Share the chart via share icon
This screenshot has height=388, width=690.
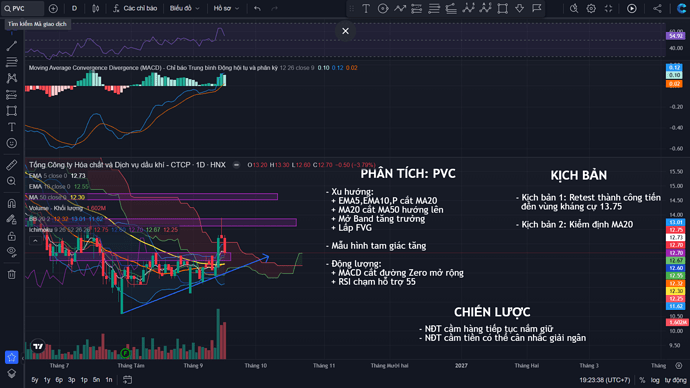[657, 8]
